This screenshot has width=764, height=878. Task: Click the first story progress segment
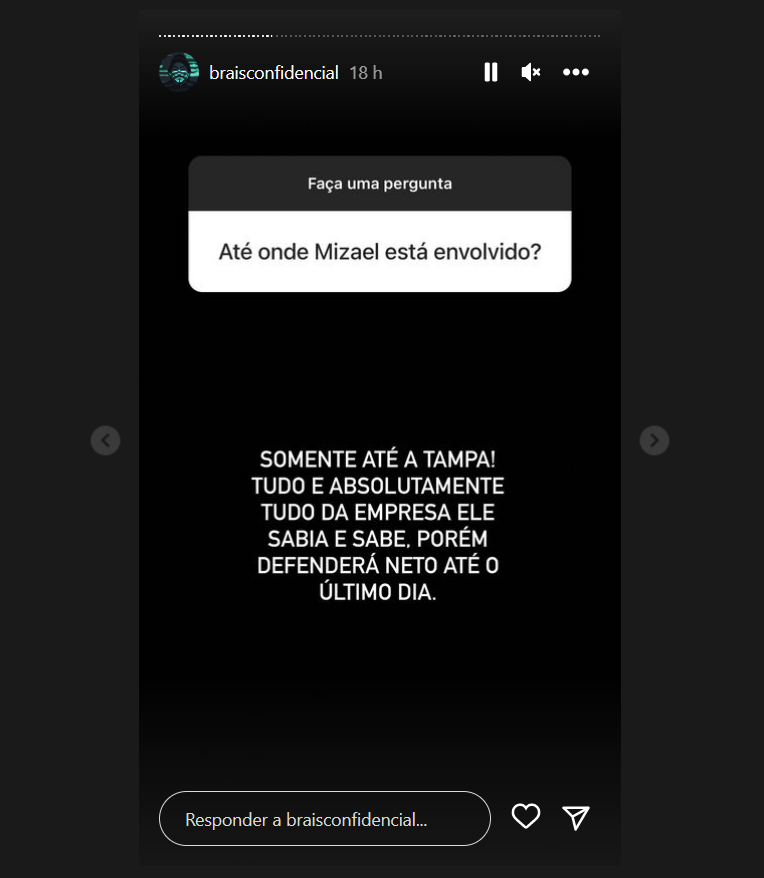pyautogui.click(x=160, y=36)
